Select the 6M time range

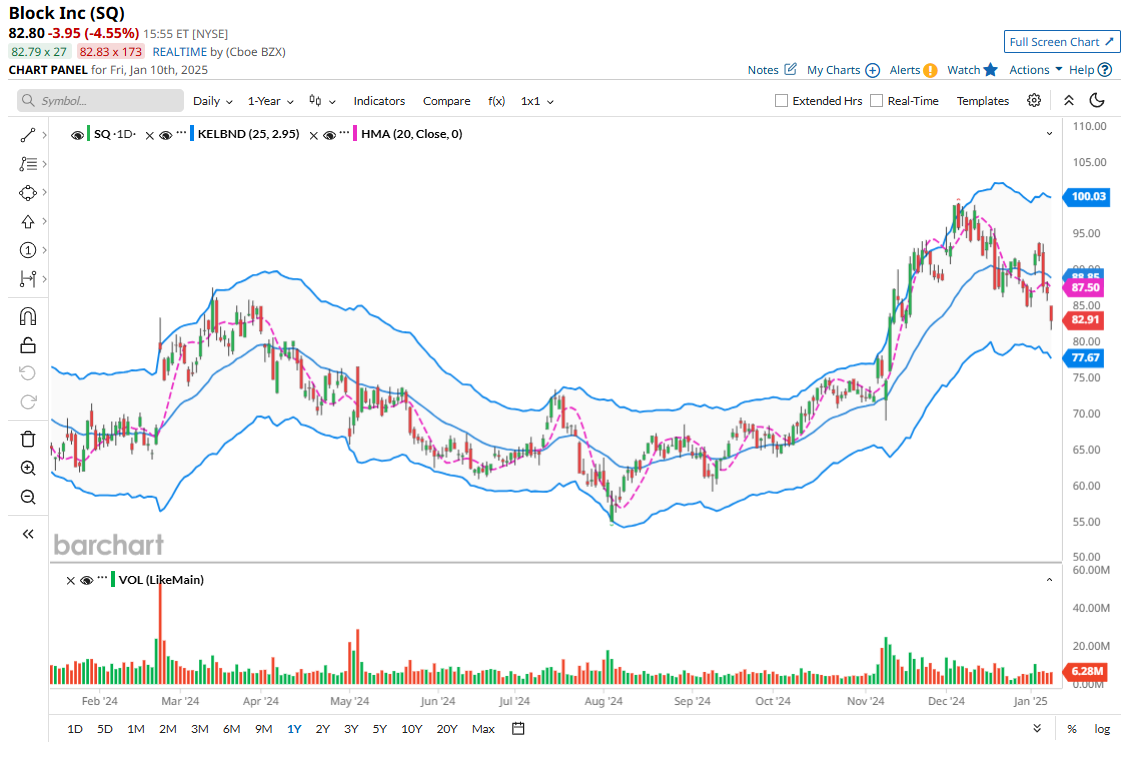(231, 729)
